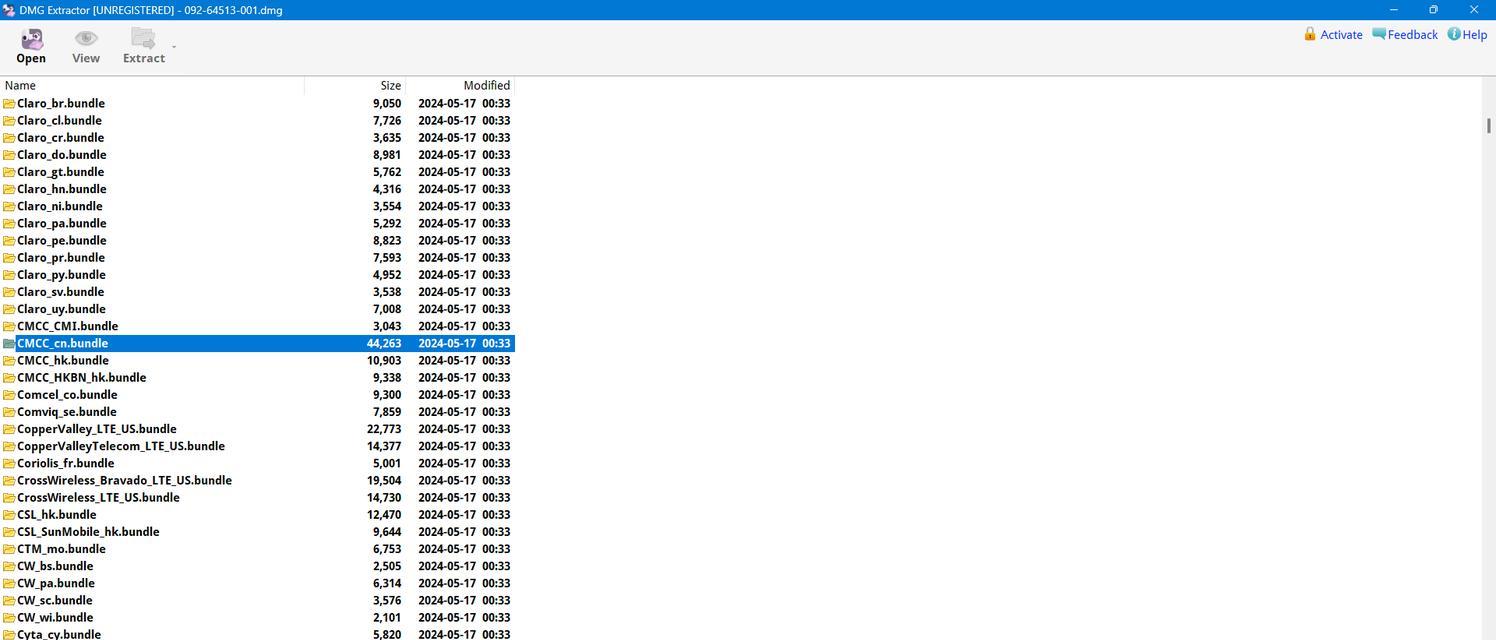The height and width of the screenshot is (640, 1496).
Task: Open a DMG file with Open button
Action: tap(31, 46)
